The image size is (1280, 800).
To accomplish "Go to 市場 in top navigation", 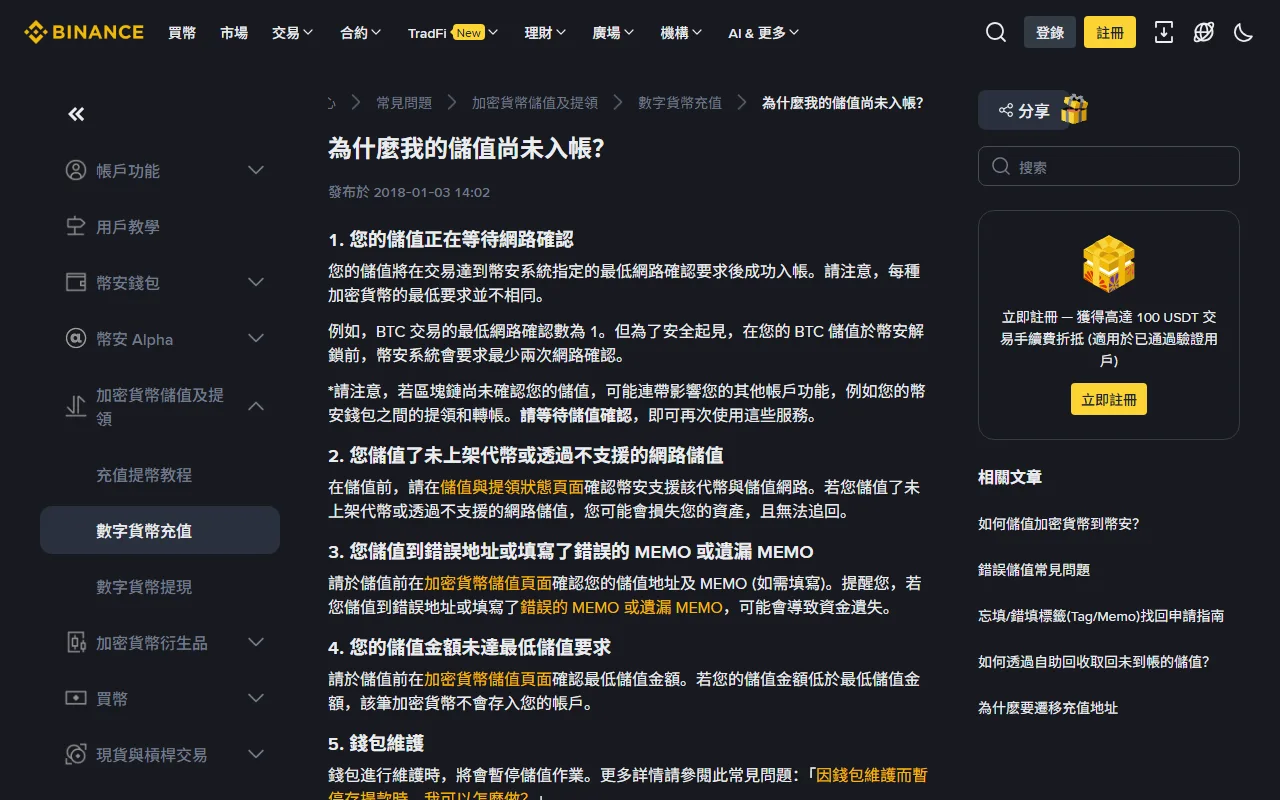I will click(x=234, y=32).
